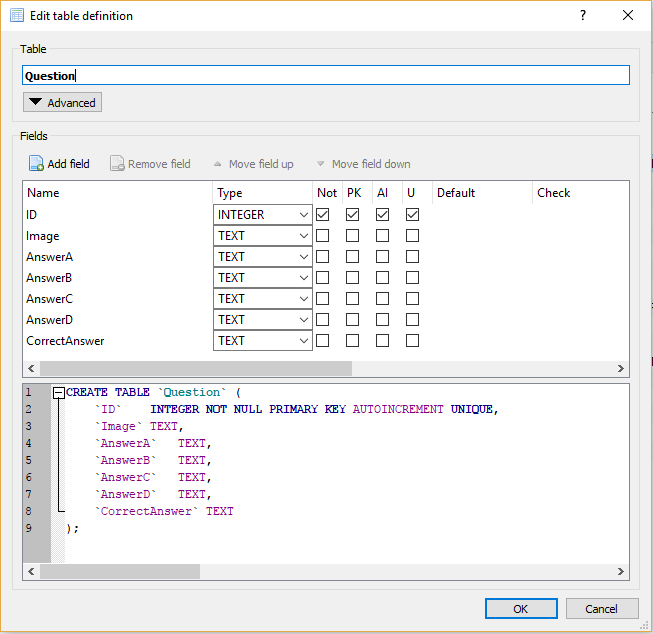Expand the Advanced table options
653x634 pixels.
(62, 103)
